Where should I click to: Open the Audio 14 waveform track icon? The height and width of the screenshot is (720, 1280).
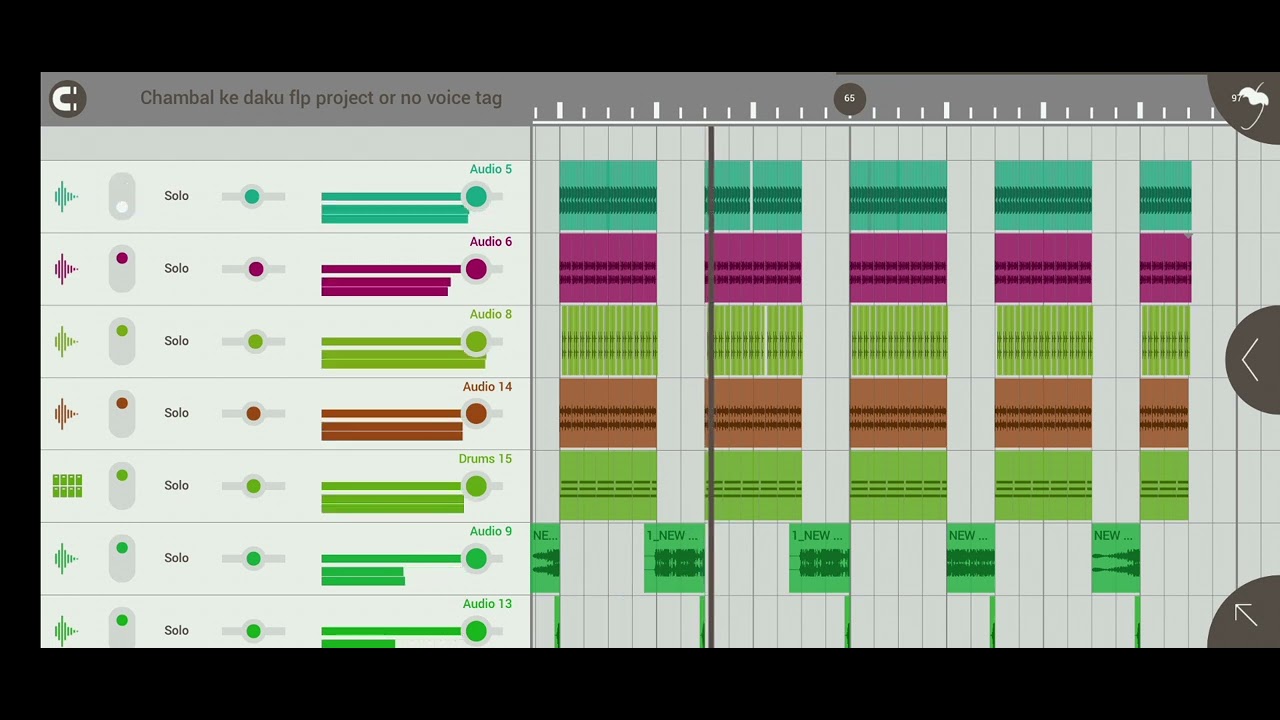[66, 413]
